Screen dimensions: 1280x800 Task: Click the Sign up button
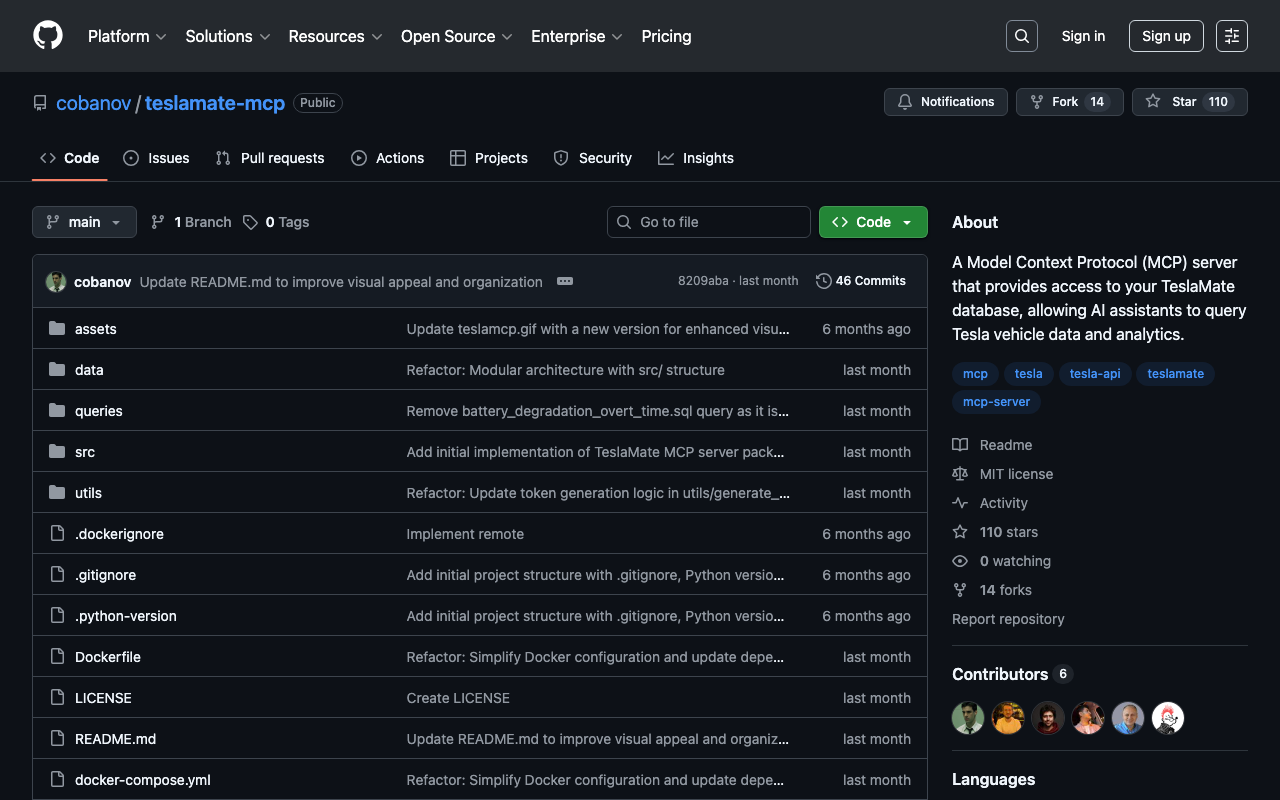[x=1166, y=36]
